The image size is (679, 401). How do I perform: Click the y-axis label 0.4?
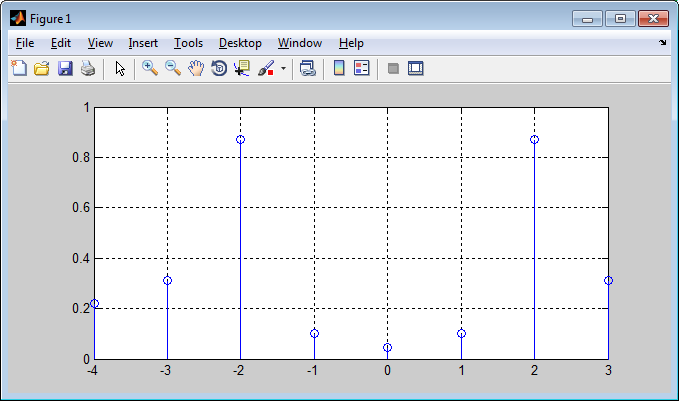(x=81, y=259)
